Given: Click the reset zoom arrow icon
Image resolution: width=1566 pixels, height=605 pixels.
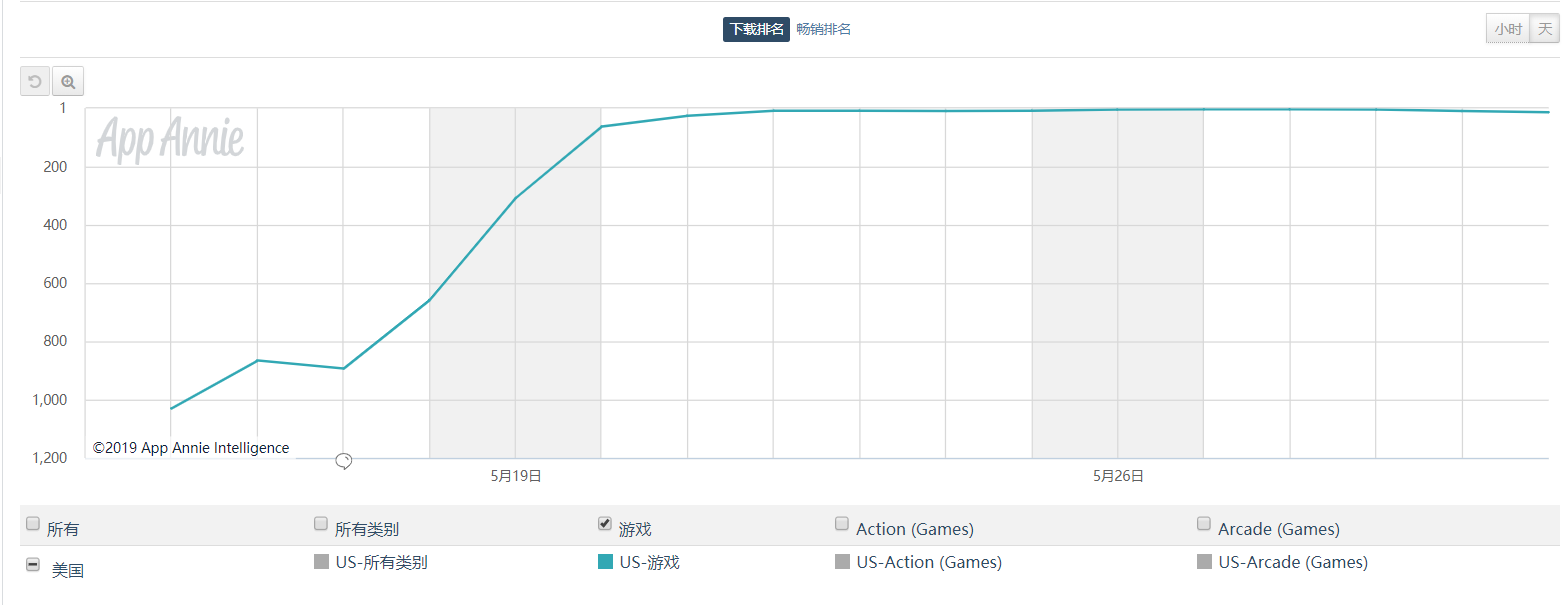Looking at the screenshot, I should 35,82.
